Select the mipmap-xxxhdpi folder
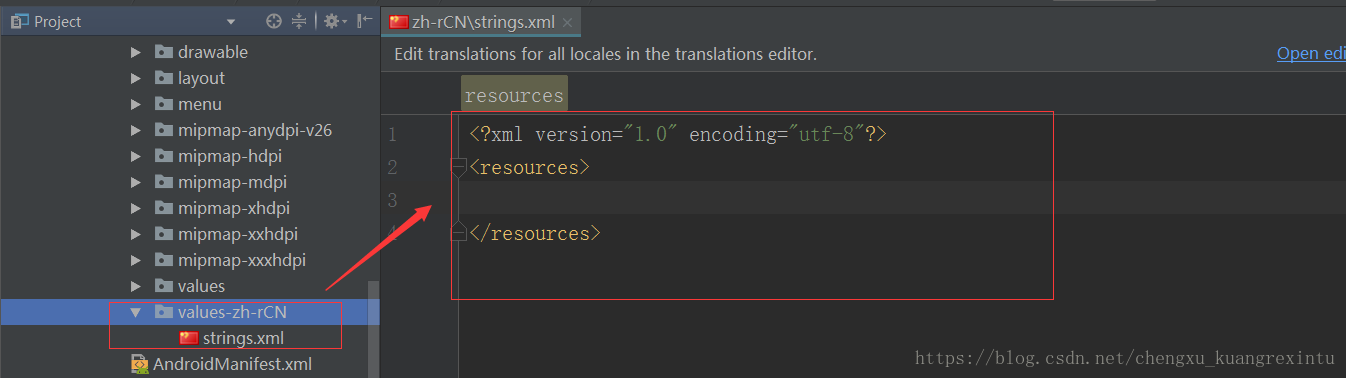The height and width of the screenshot is (378, 1346). tap(242, 260)
